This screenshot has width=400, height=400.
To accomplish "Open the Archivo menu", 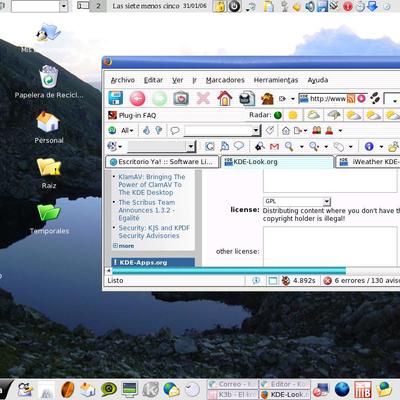I will click(123, 80).
